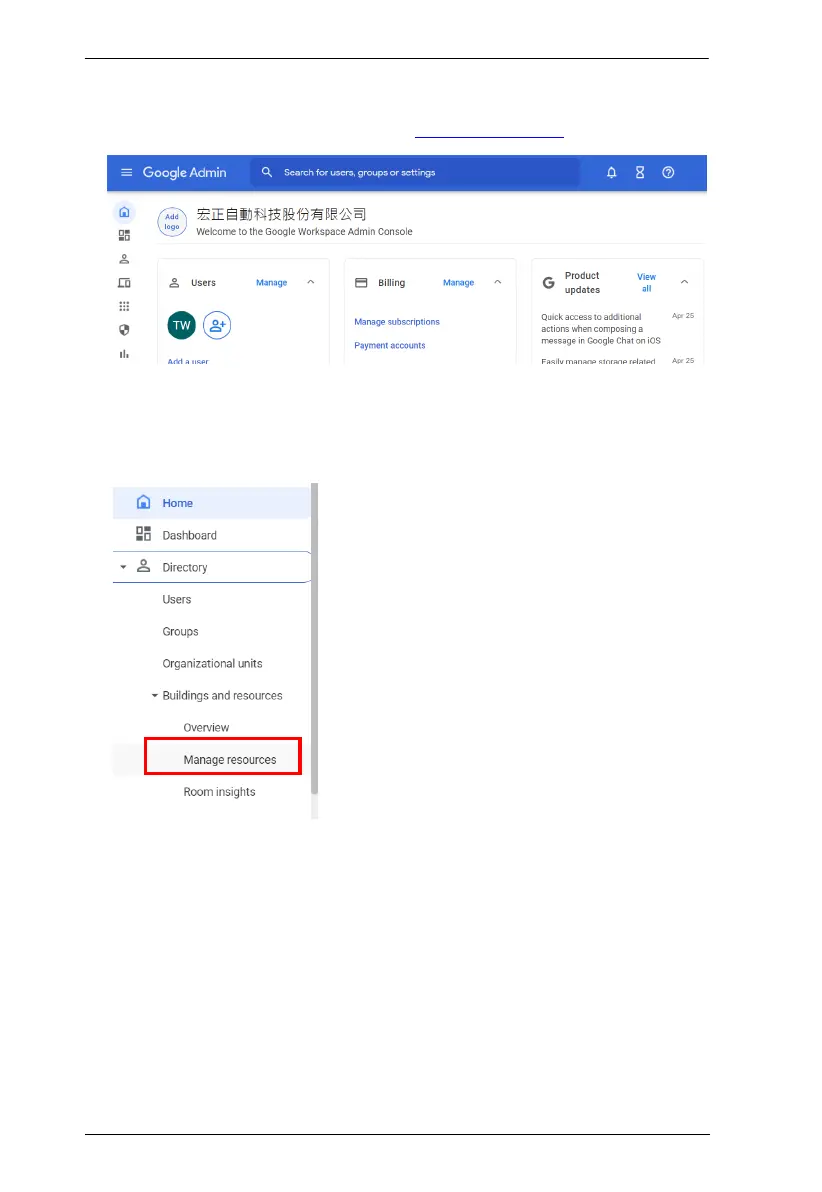Select Buildings and resources item
The height and width of the screenshot is (1192, 822).
222,696
